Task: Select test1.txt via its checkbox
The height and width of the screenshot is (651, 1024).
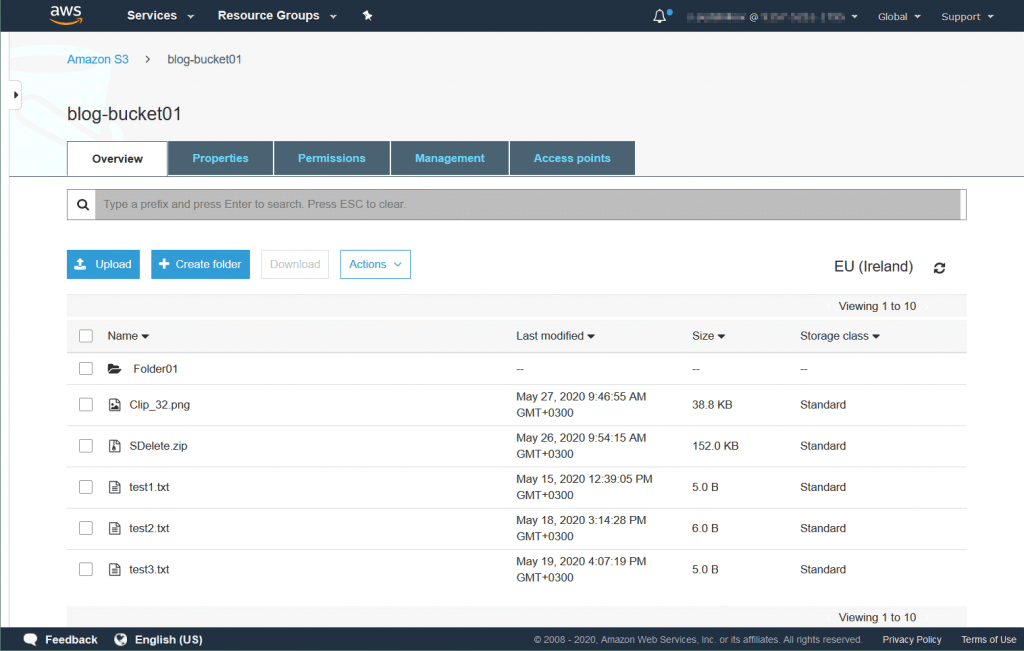Action: [x=86, y=487]
